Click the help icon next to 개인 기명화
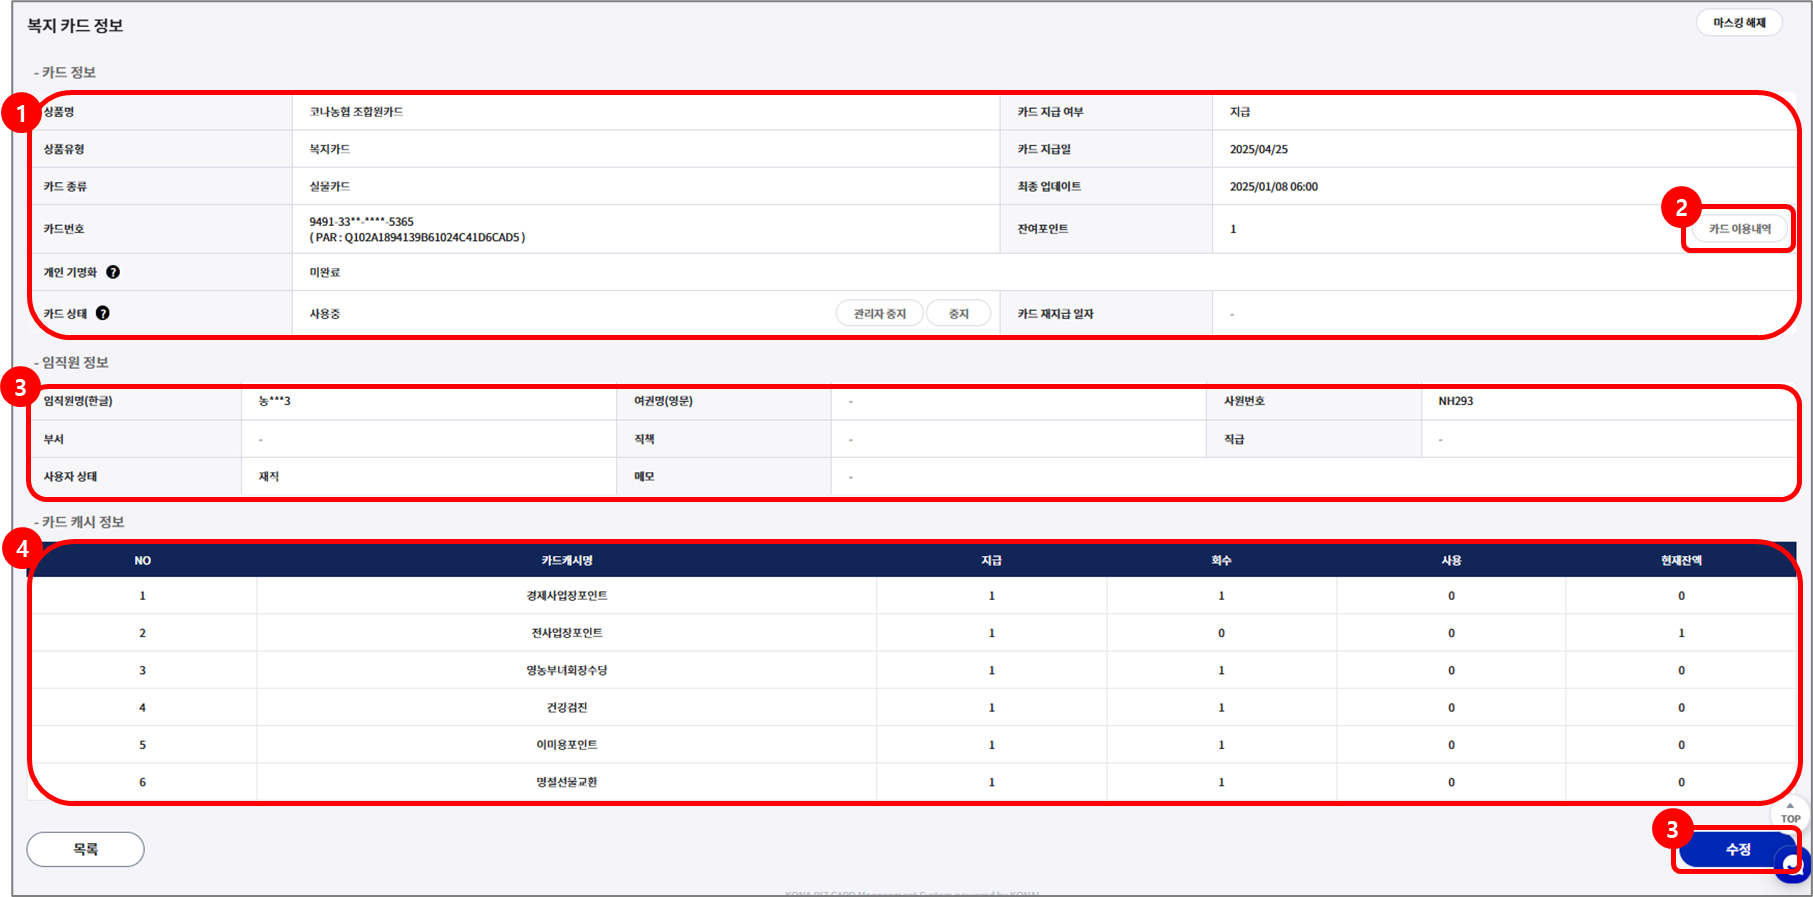1813x897 pixels. tap(113, 272)
